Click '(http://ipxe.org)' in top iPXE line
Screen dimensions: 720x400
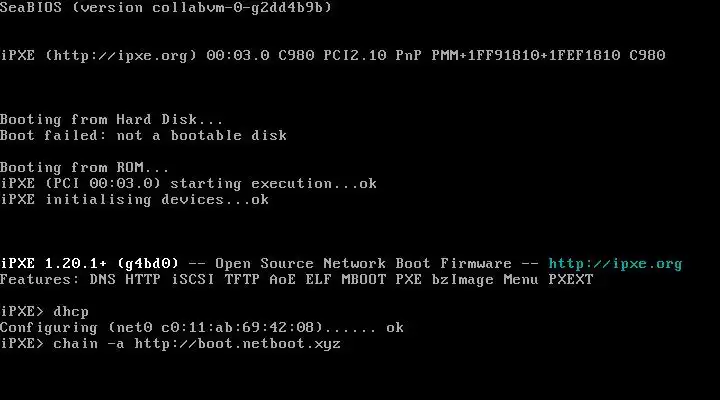click(121, 56)
